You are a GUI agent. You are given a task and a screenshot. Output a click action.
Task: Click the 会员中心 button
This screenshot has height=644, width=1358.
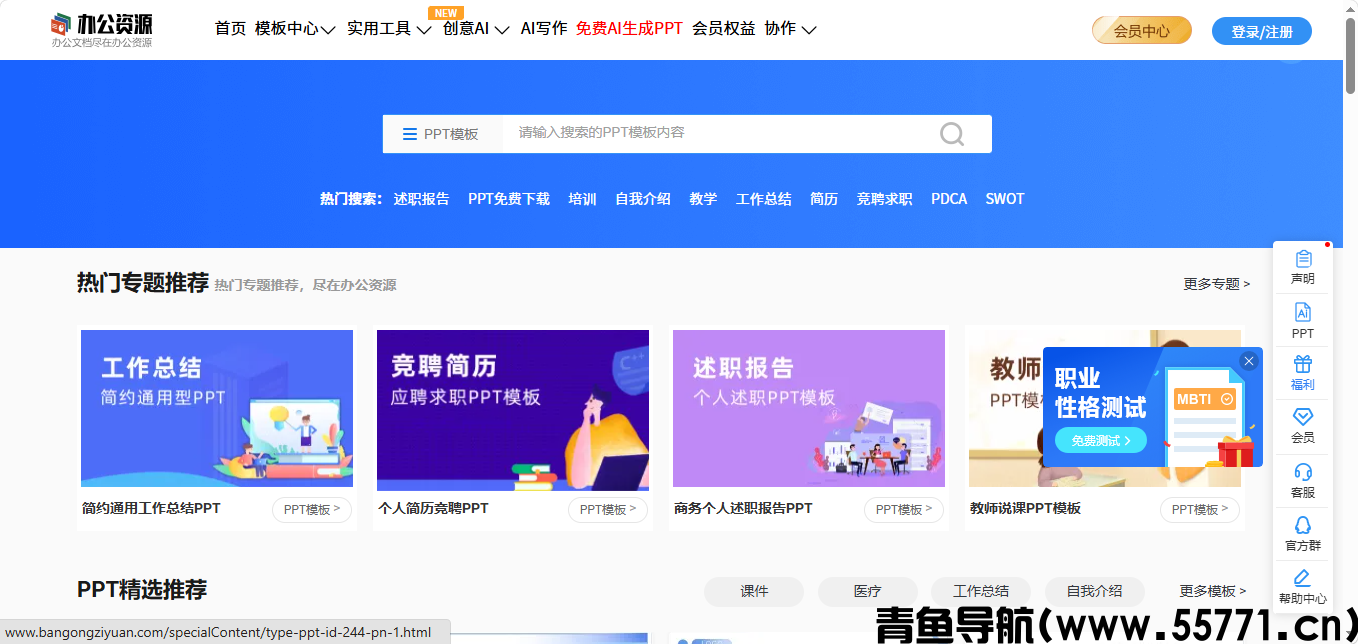[x=1142, y=31]
